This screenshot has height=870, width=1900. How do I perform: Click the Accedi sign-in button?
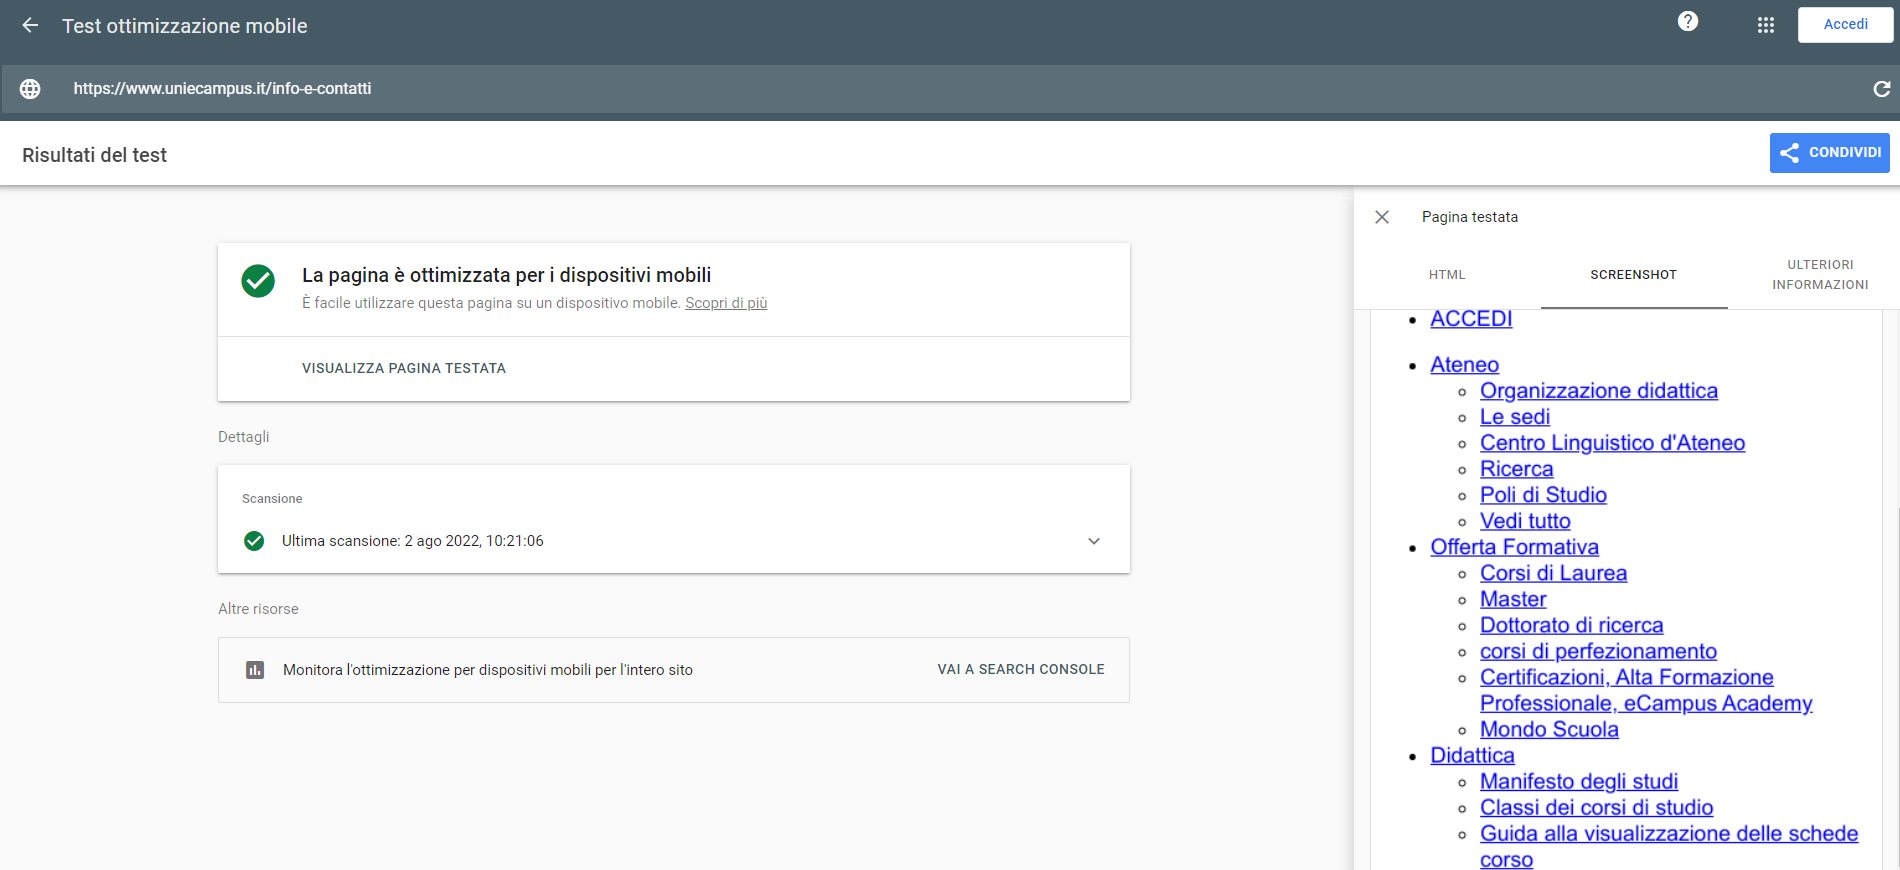[1845, 25]
